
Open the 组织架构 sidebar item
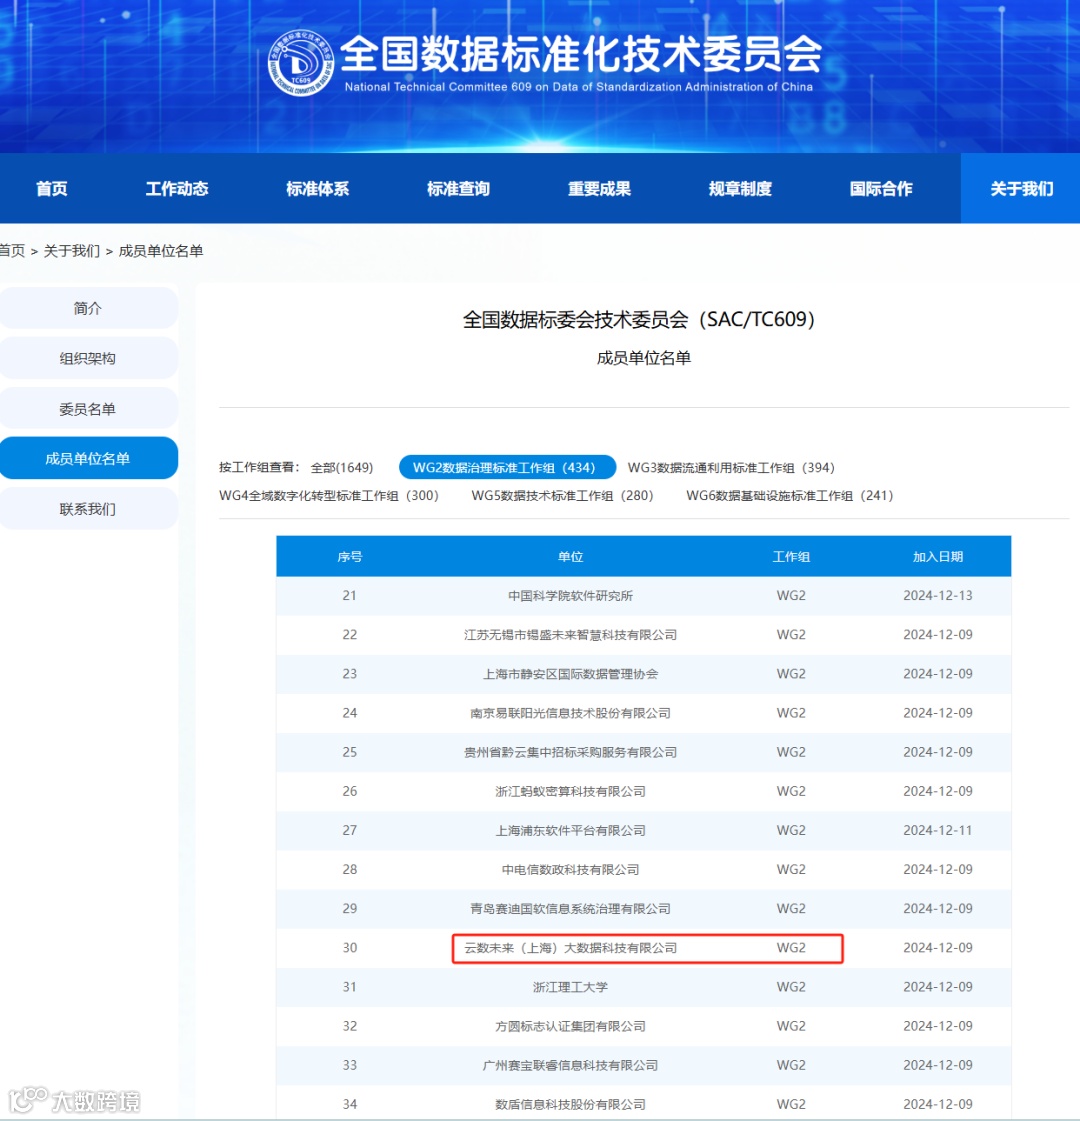(88, 358)
